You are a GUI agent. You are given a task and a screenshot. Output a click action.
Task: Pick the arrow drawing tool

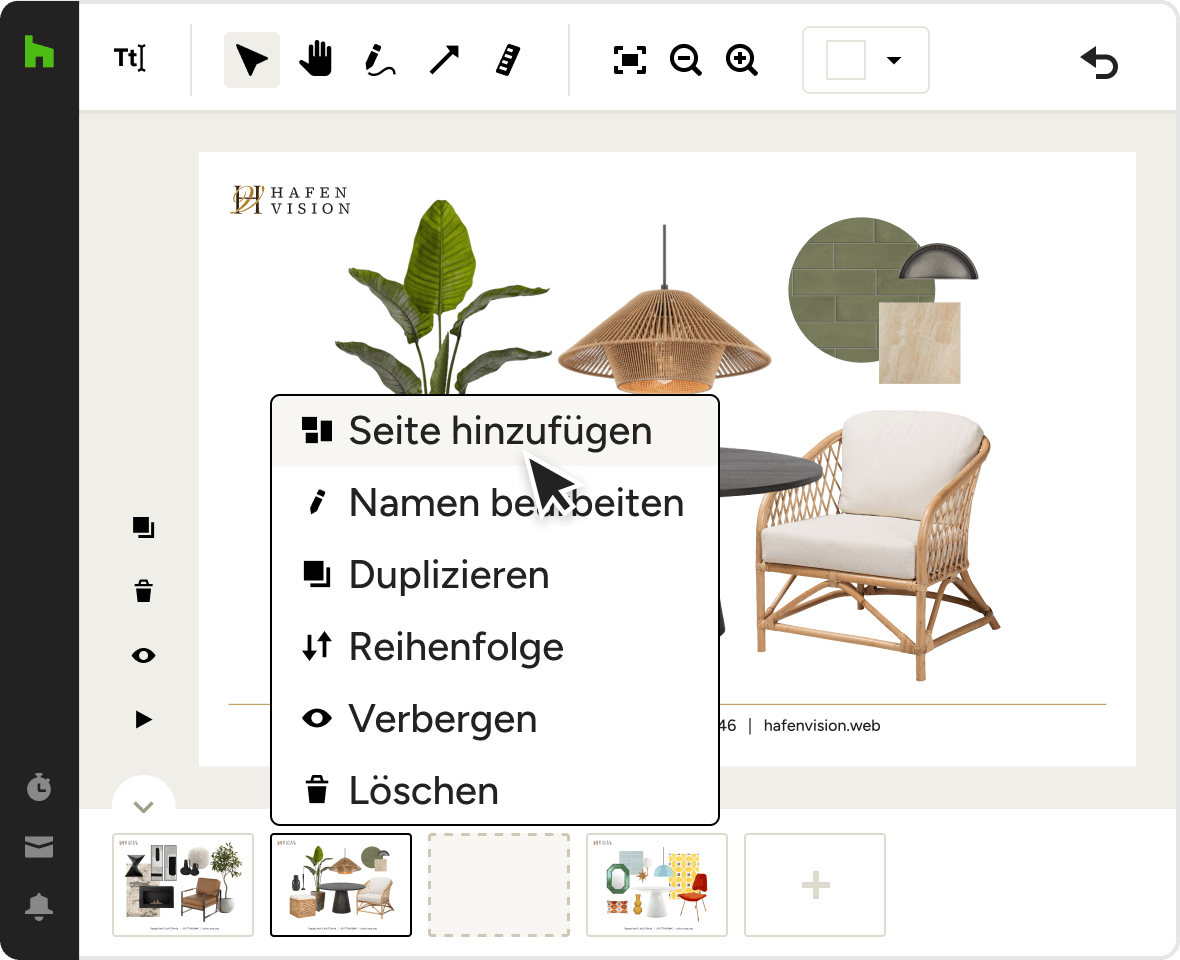tap(444, 60)
